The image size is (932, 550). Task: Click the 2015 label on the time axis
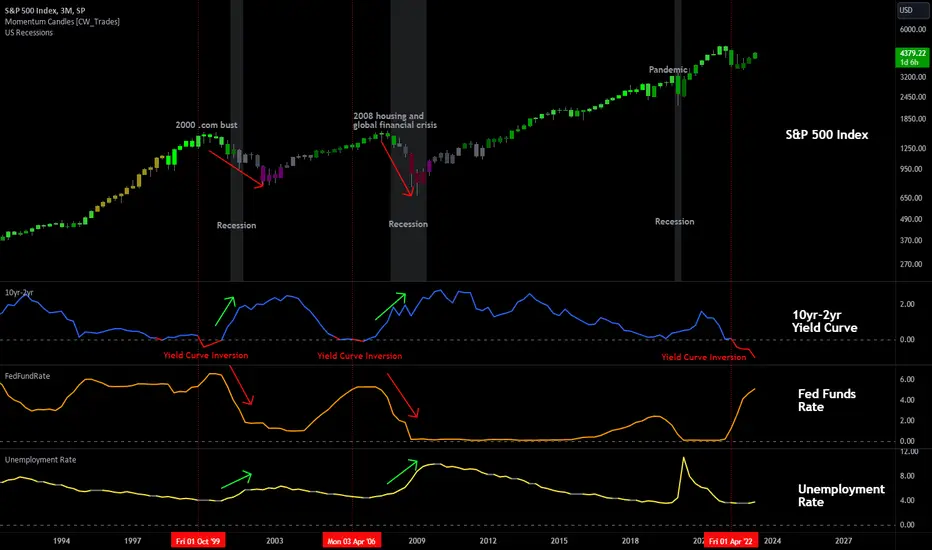559,540
